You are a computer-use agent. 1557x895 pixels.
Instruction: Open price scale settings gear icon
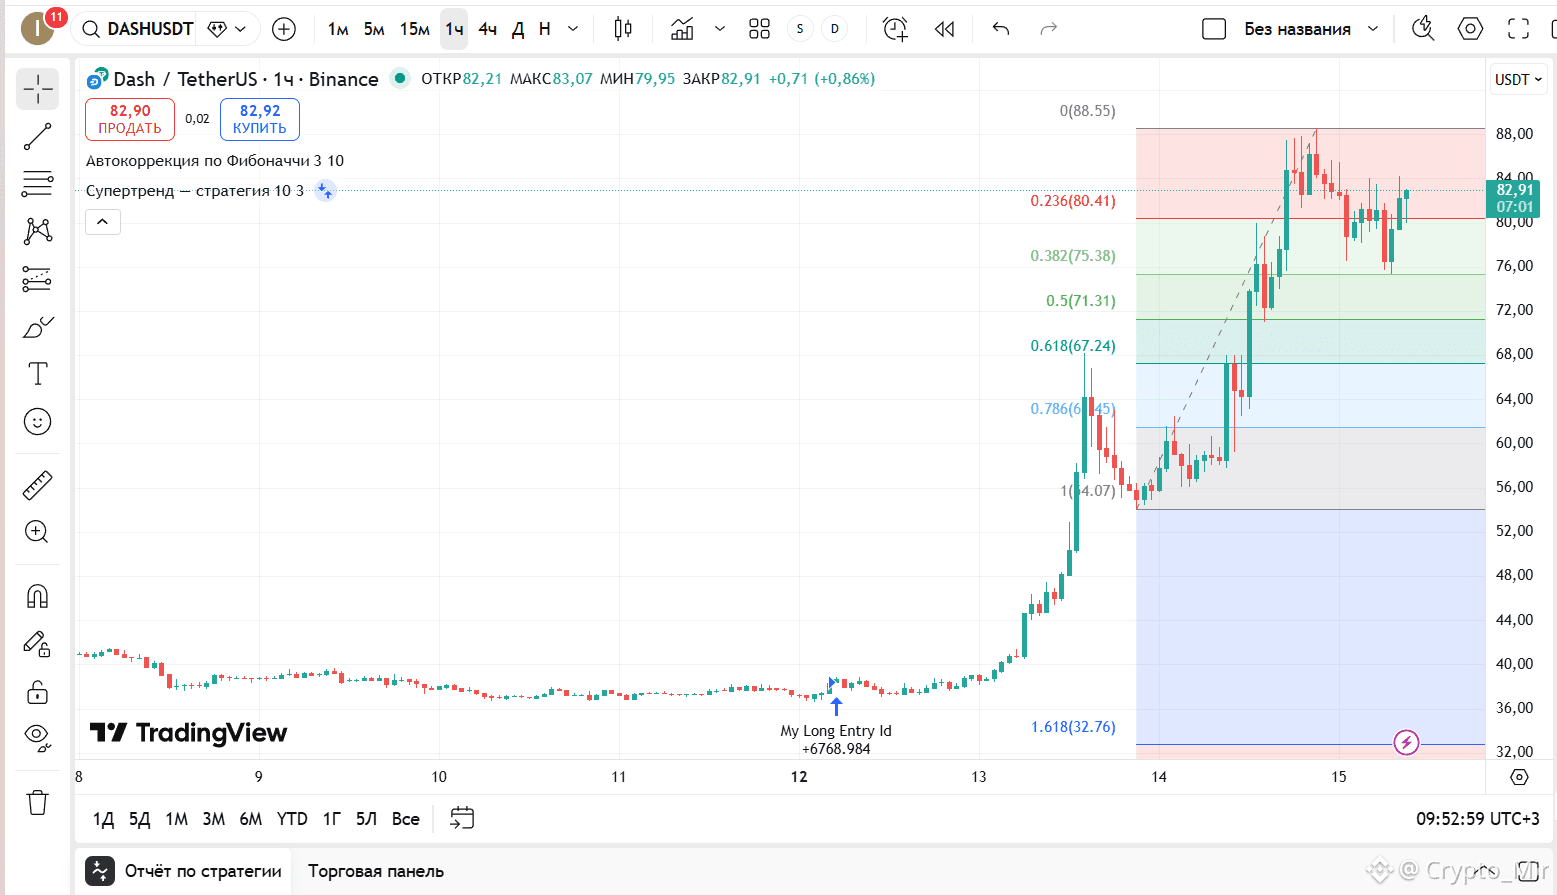pos(1519,777)
